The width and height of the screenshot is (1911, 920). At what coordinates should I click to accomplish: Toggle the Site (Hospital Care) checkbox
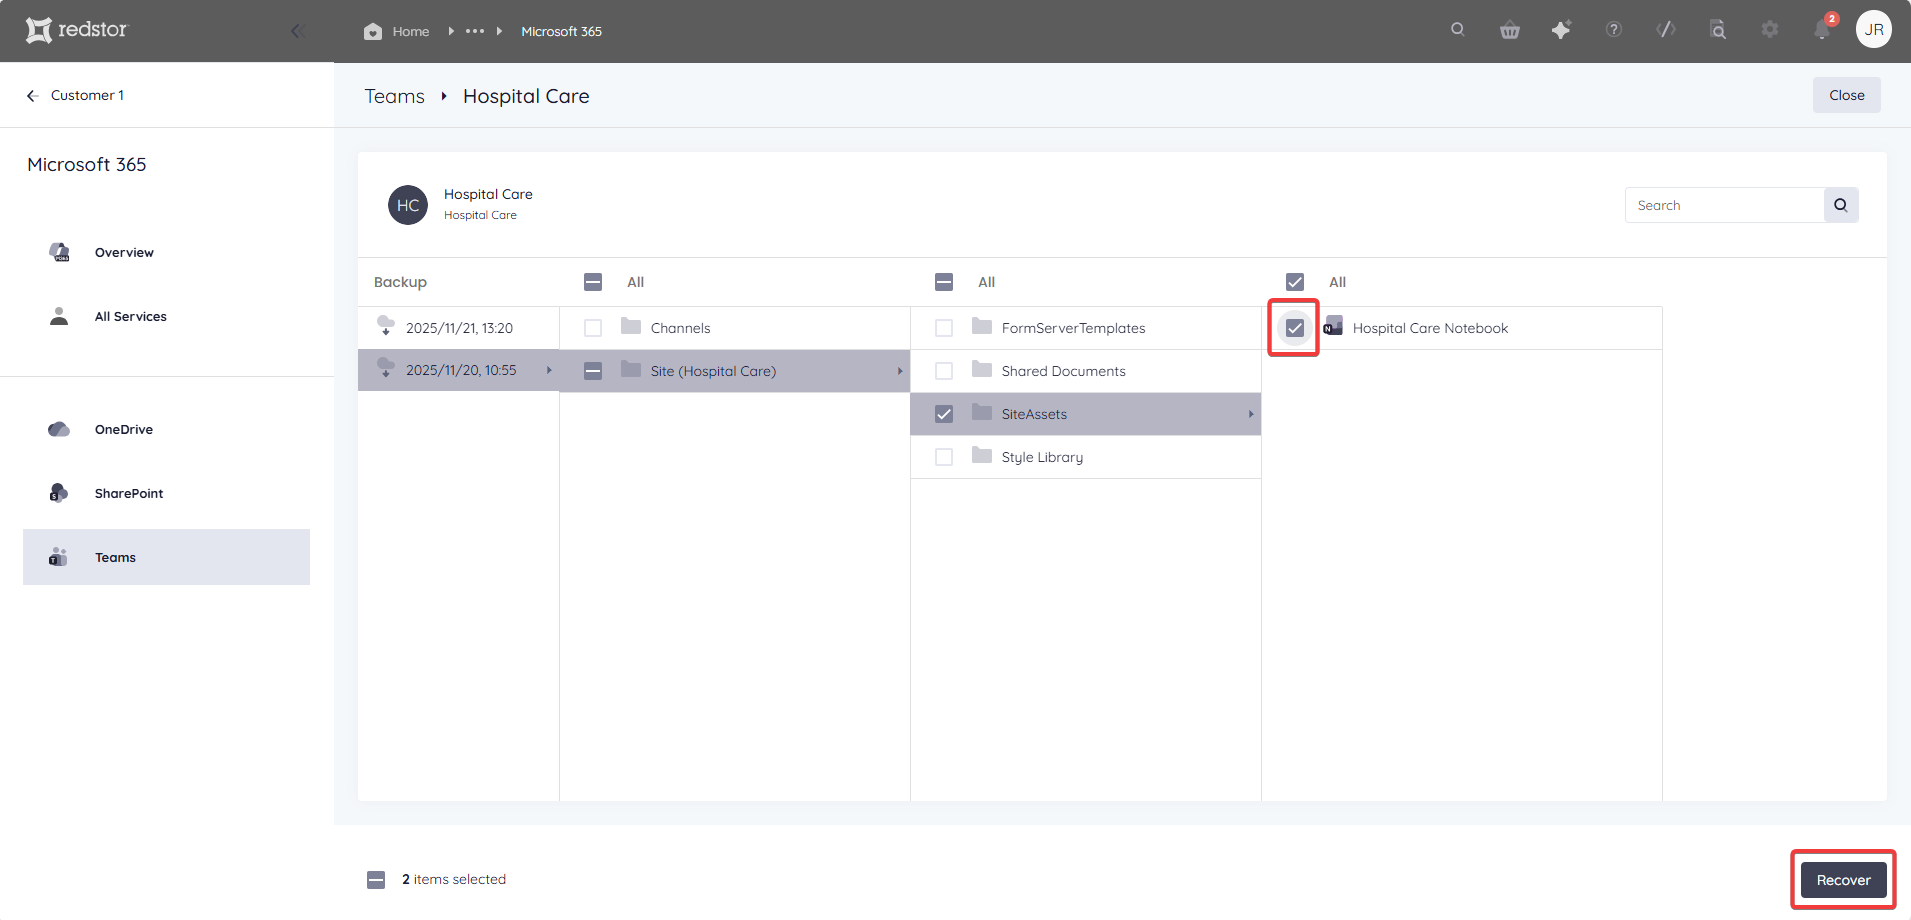click(593, 371)
